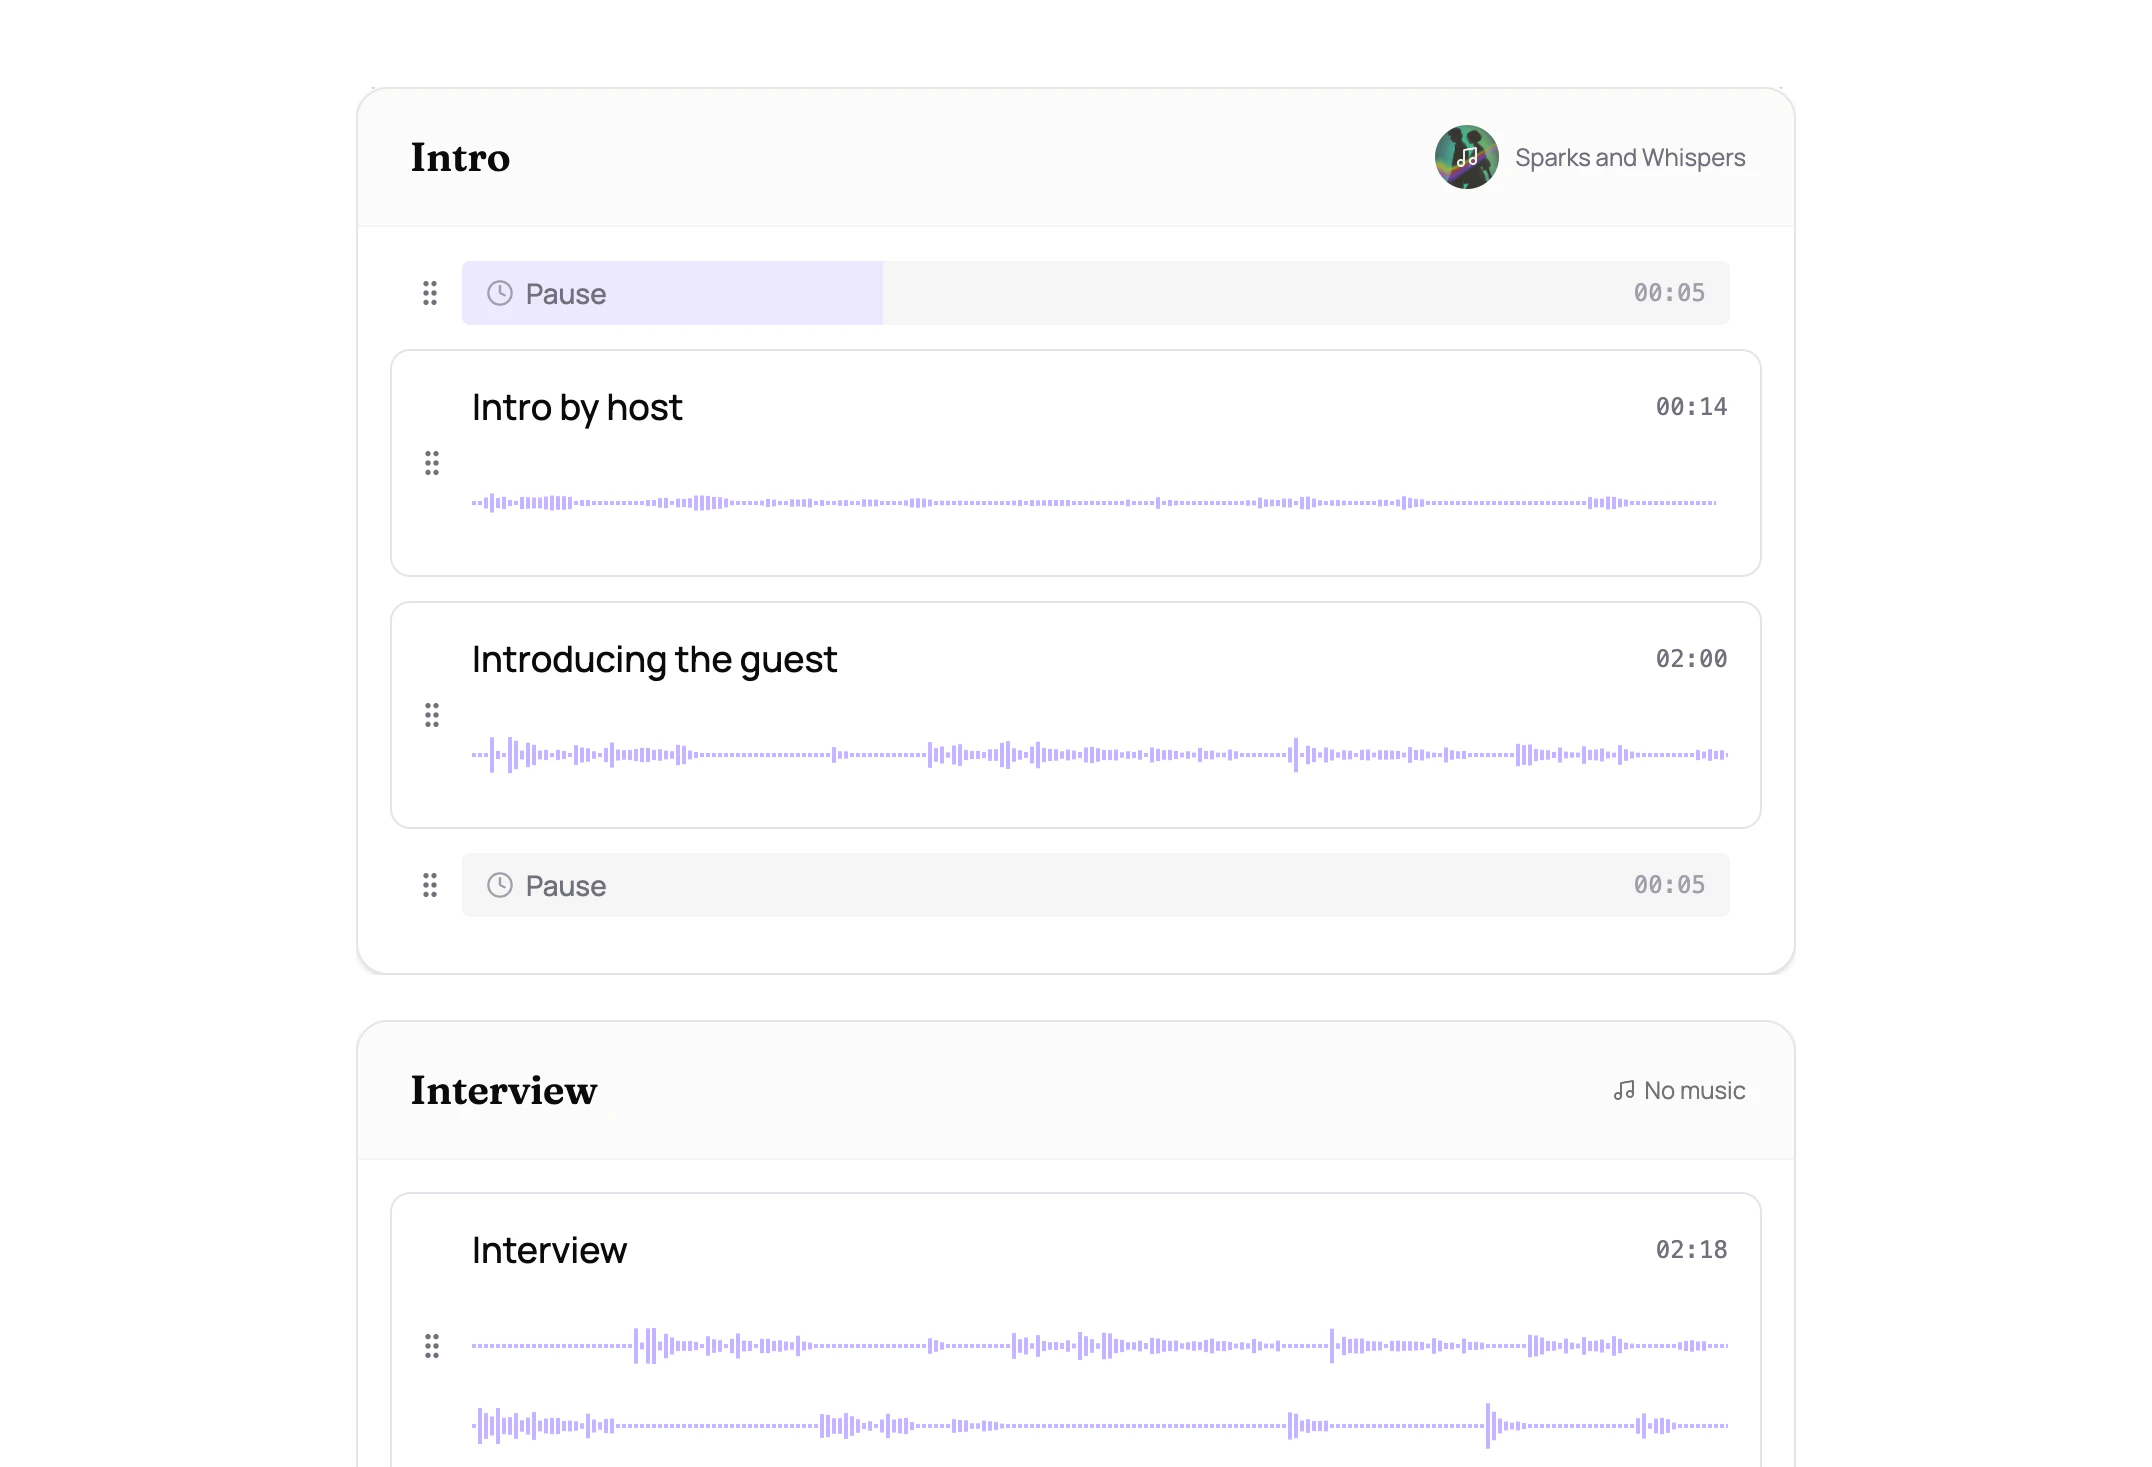Screen dimensions: 2152x1467
Task: Click the clock icon on the second Pause block
Action: point(501,885)
